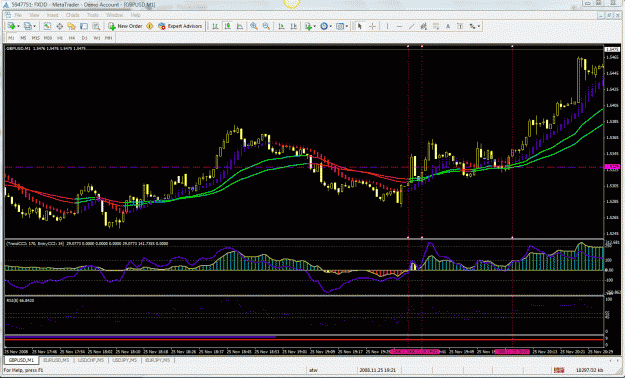Toggle the Market Watch window icon
The image size is (625, 378).
pos(47,26)
